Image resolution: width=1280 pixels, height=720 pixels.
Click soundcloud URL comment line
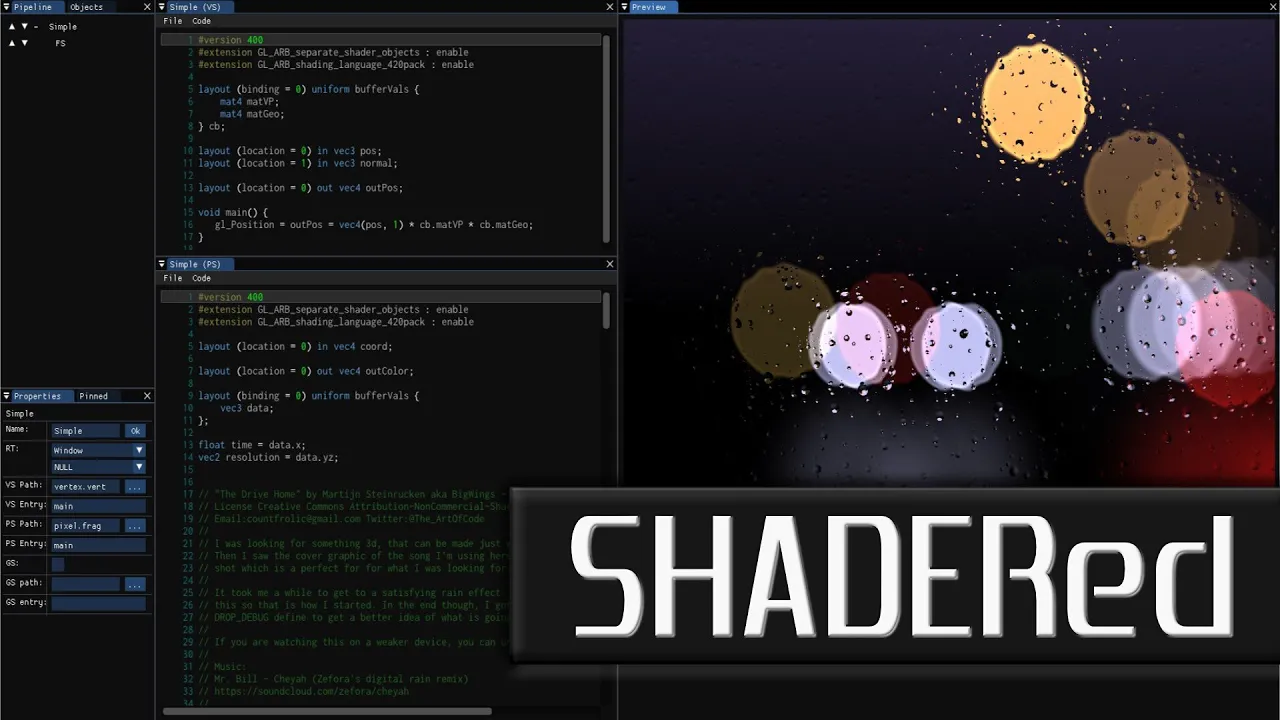[x=304, y=692]
